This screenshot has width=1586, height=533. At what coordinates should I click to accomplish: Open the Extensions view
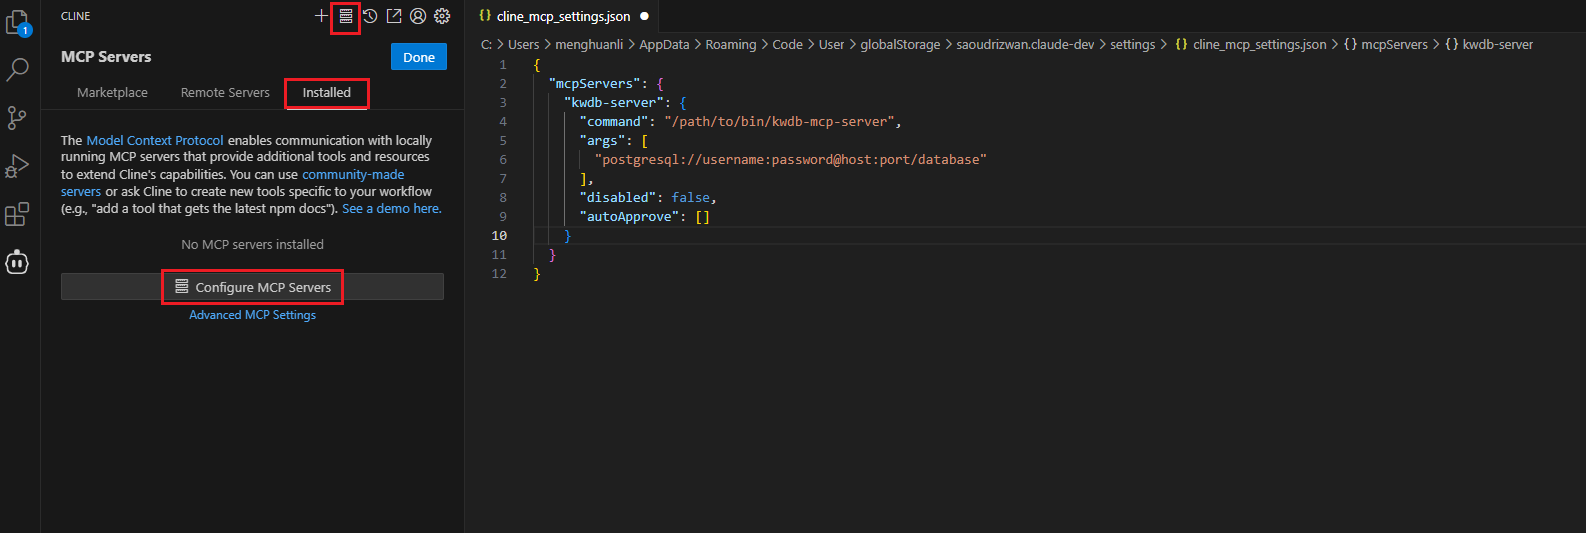pyautogui.click(x=17, y=214)
